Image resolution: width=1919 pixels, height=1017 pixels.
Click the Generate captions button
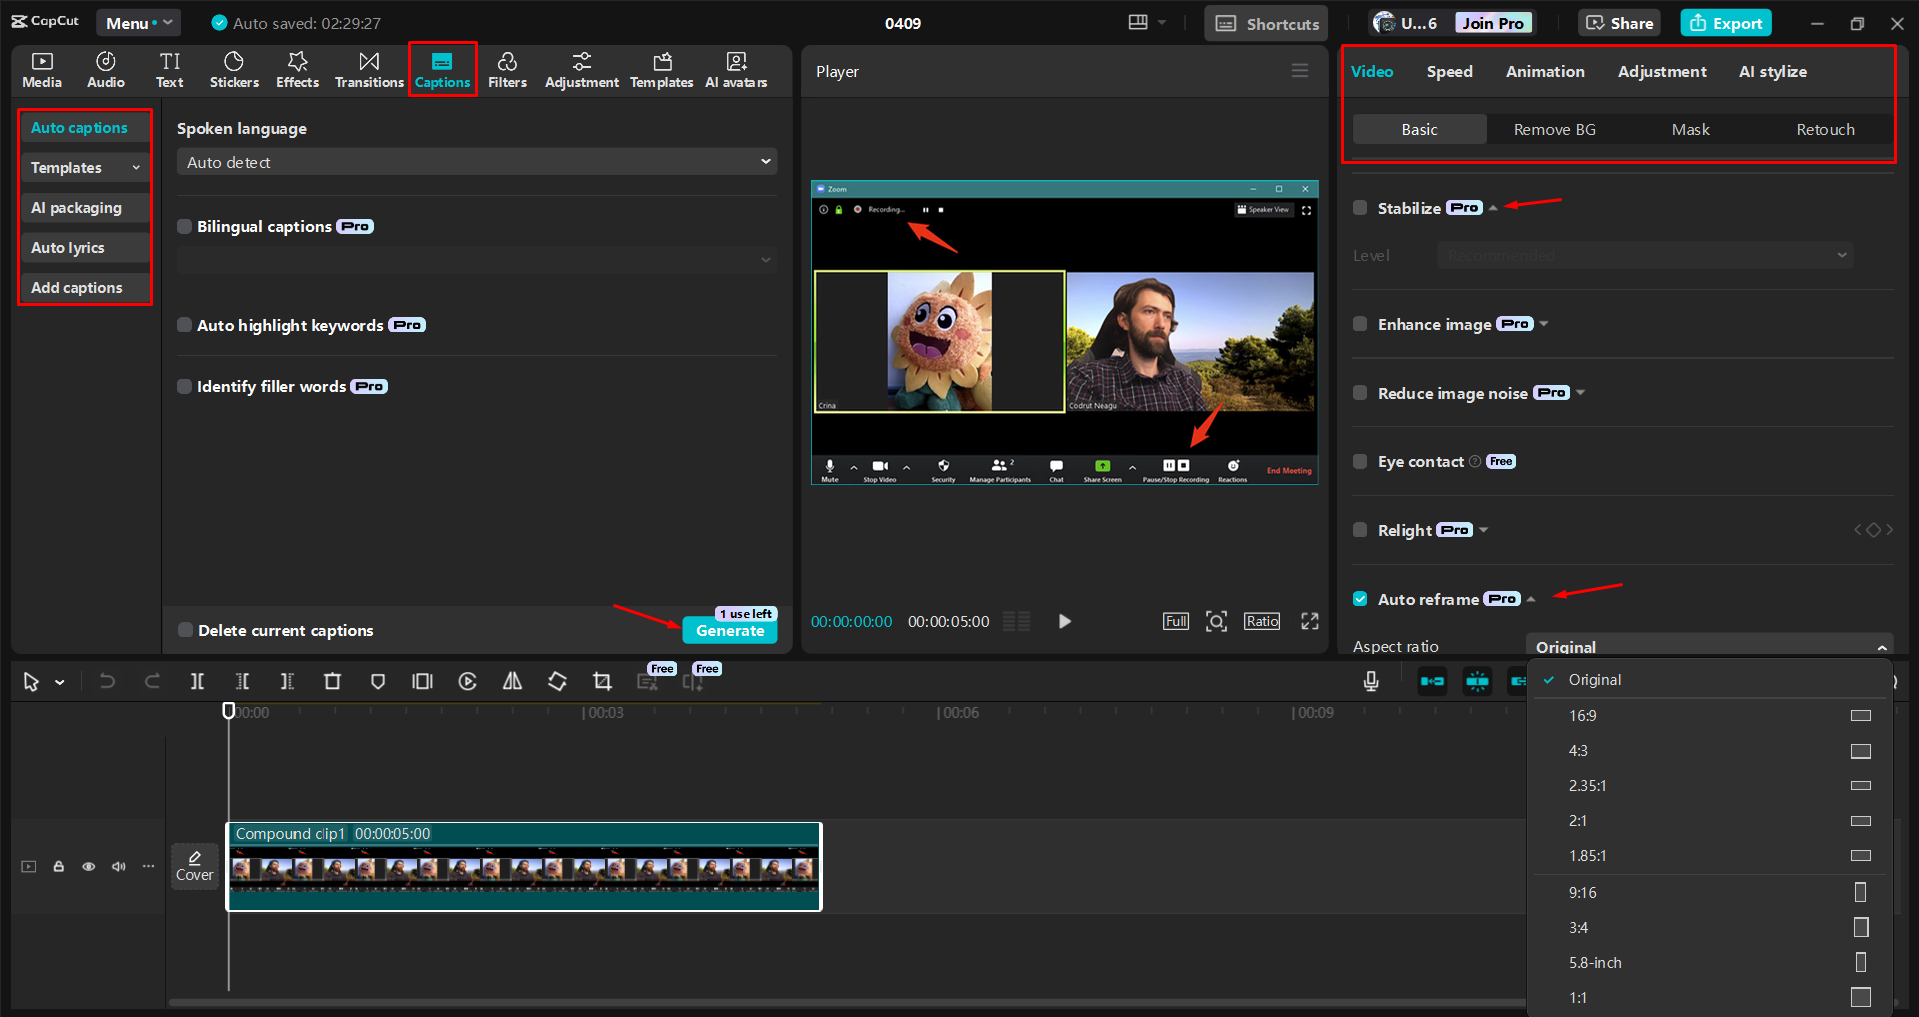coord(730,631)
